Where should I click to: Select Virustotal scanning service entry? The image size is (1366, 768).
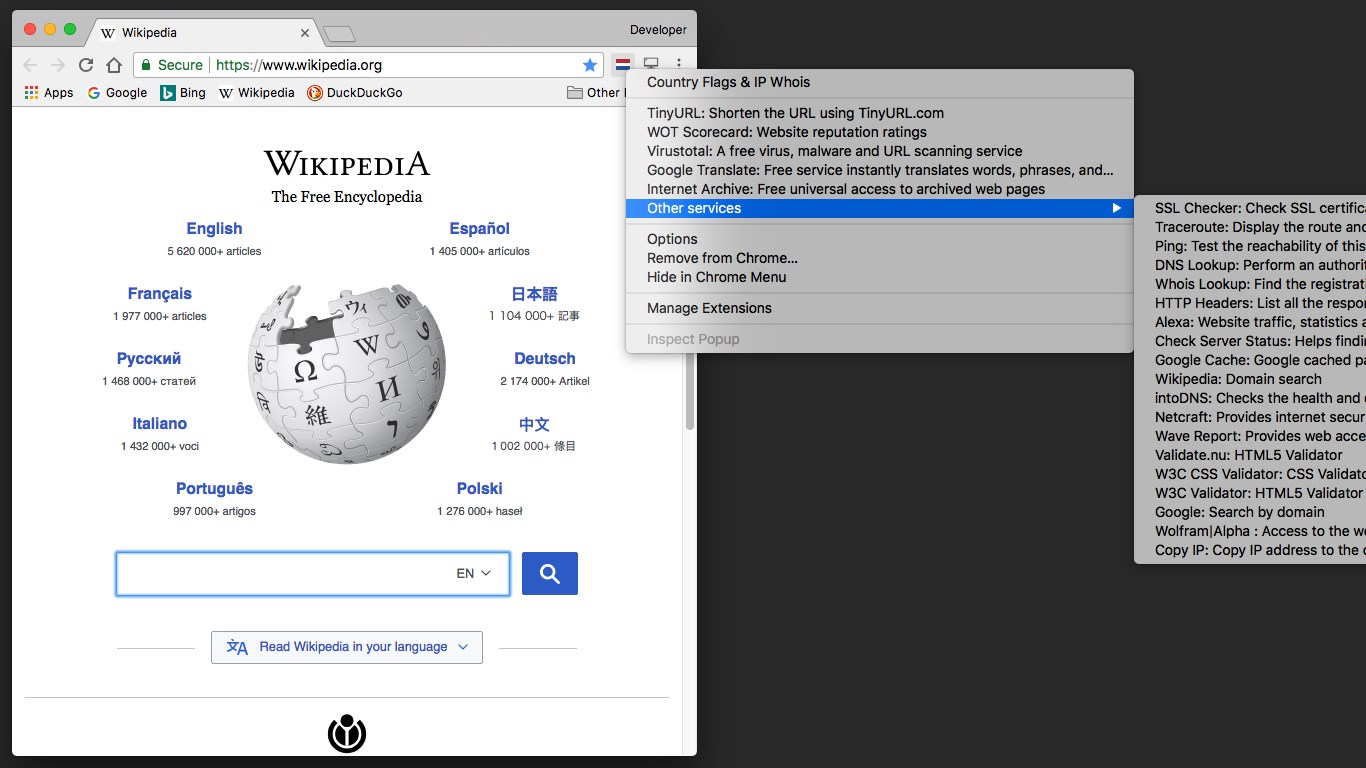click(880, 151)
